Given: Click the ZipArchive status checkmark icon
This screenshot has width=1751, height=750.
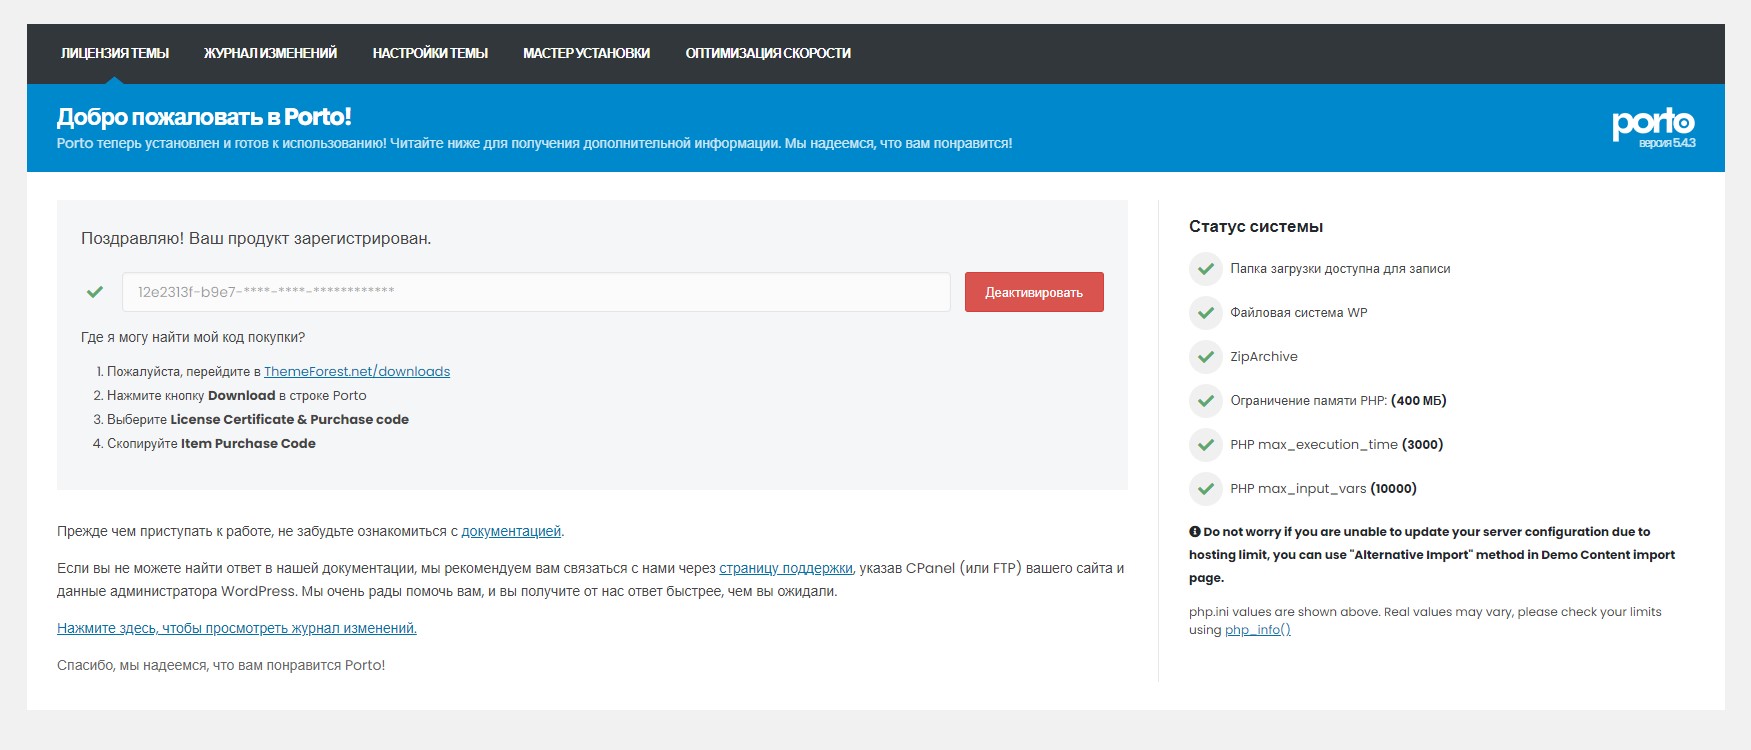Looking at the screenshot, I should [x=1205, y=357].
